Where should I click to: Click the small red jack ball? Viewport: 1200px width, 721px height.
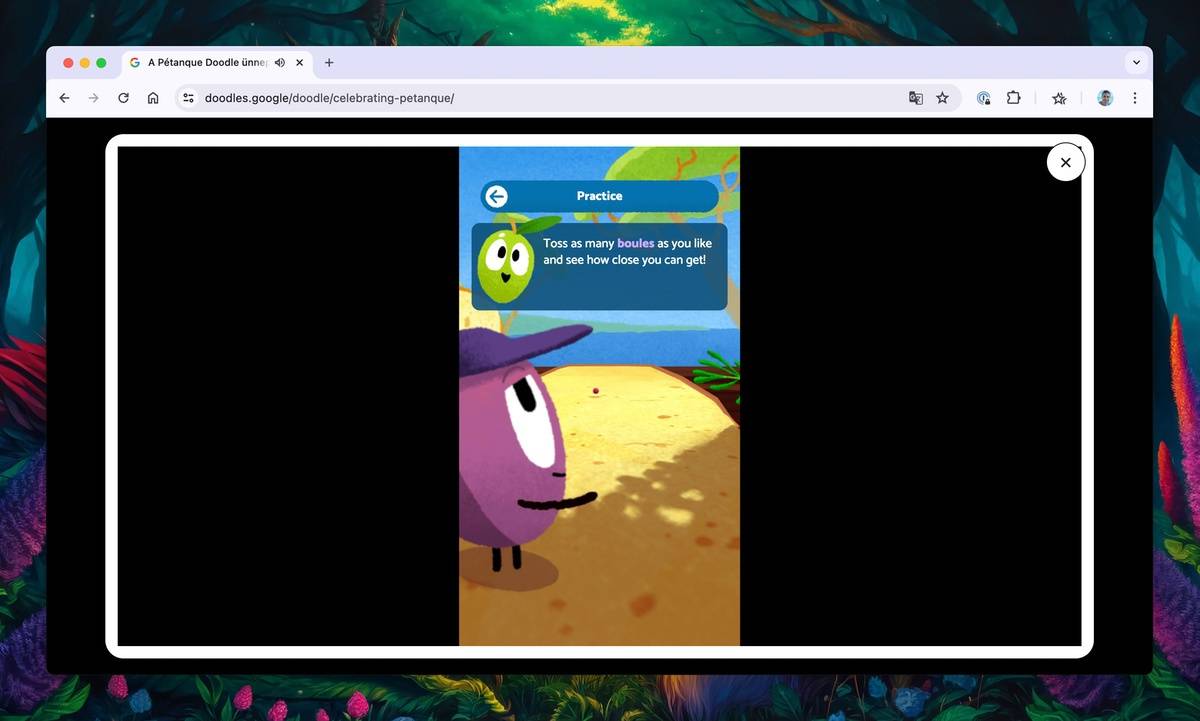[596, 391]
